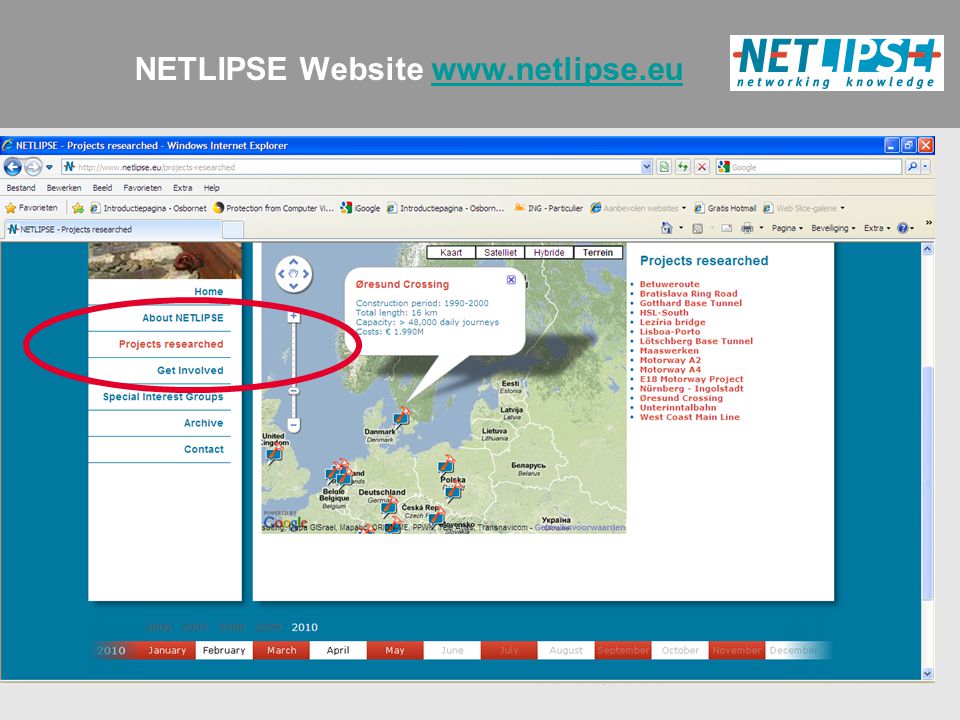
Task: Click the Home page icon in command bar
Action: 667,228
